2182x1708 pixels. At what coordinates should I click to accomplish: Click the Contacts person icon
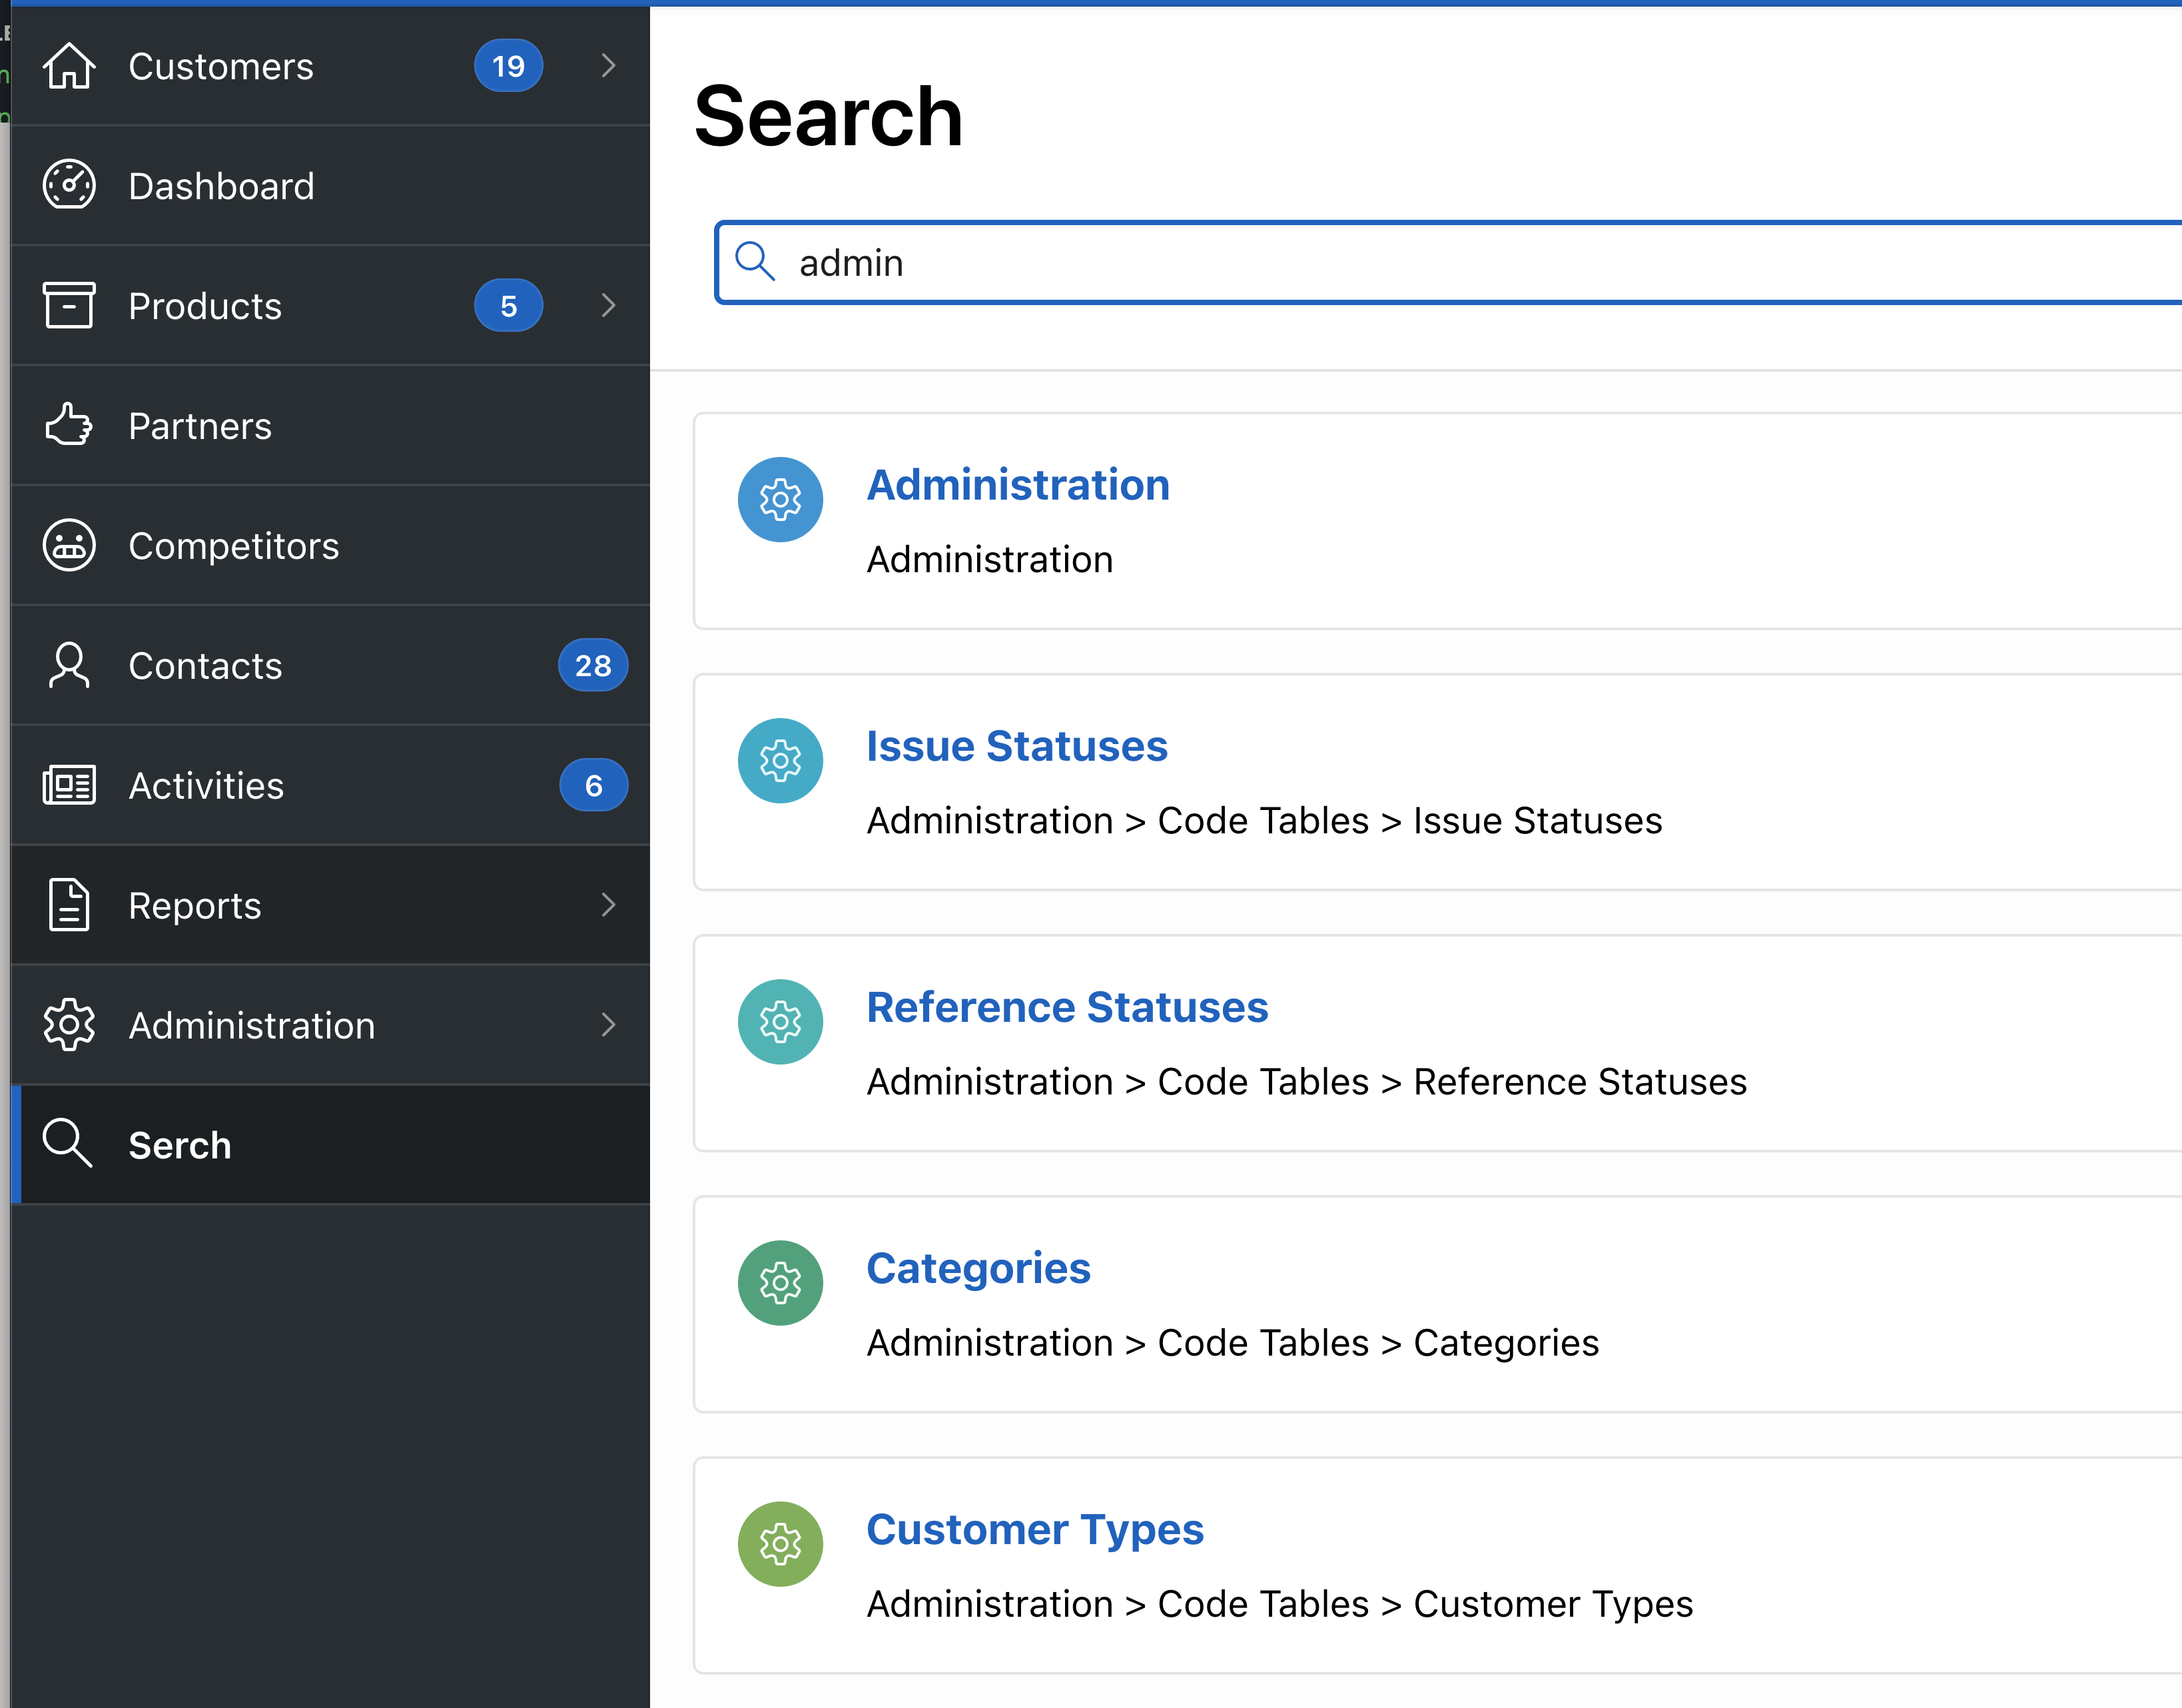pyautogui.click(x=69, y=666)
